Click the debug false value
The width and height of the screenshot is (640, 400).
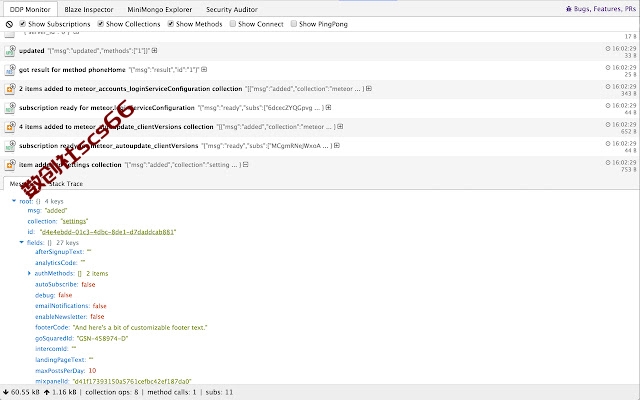[x=65, y=295]
